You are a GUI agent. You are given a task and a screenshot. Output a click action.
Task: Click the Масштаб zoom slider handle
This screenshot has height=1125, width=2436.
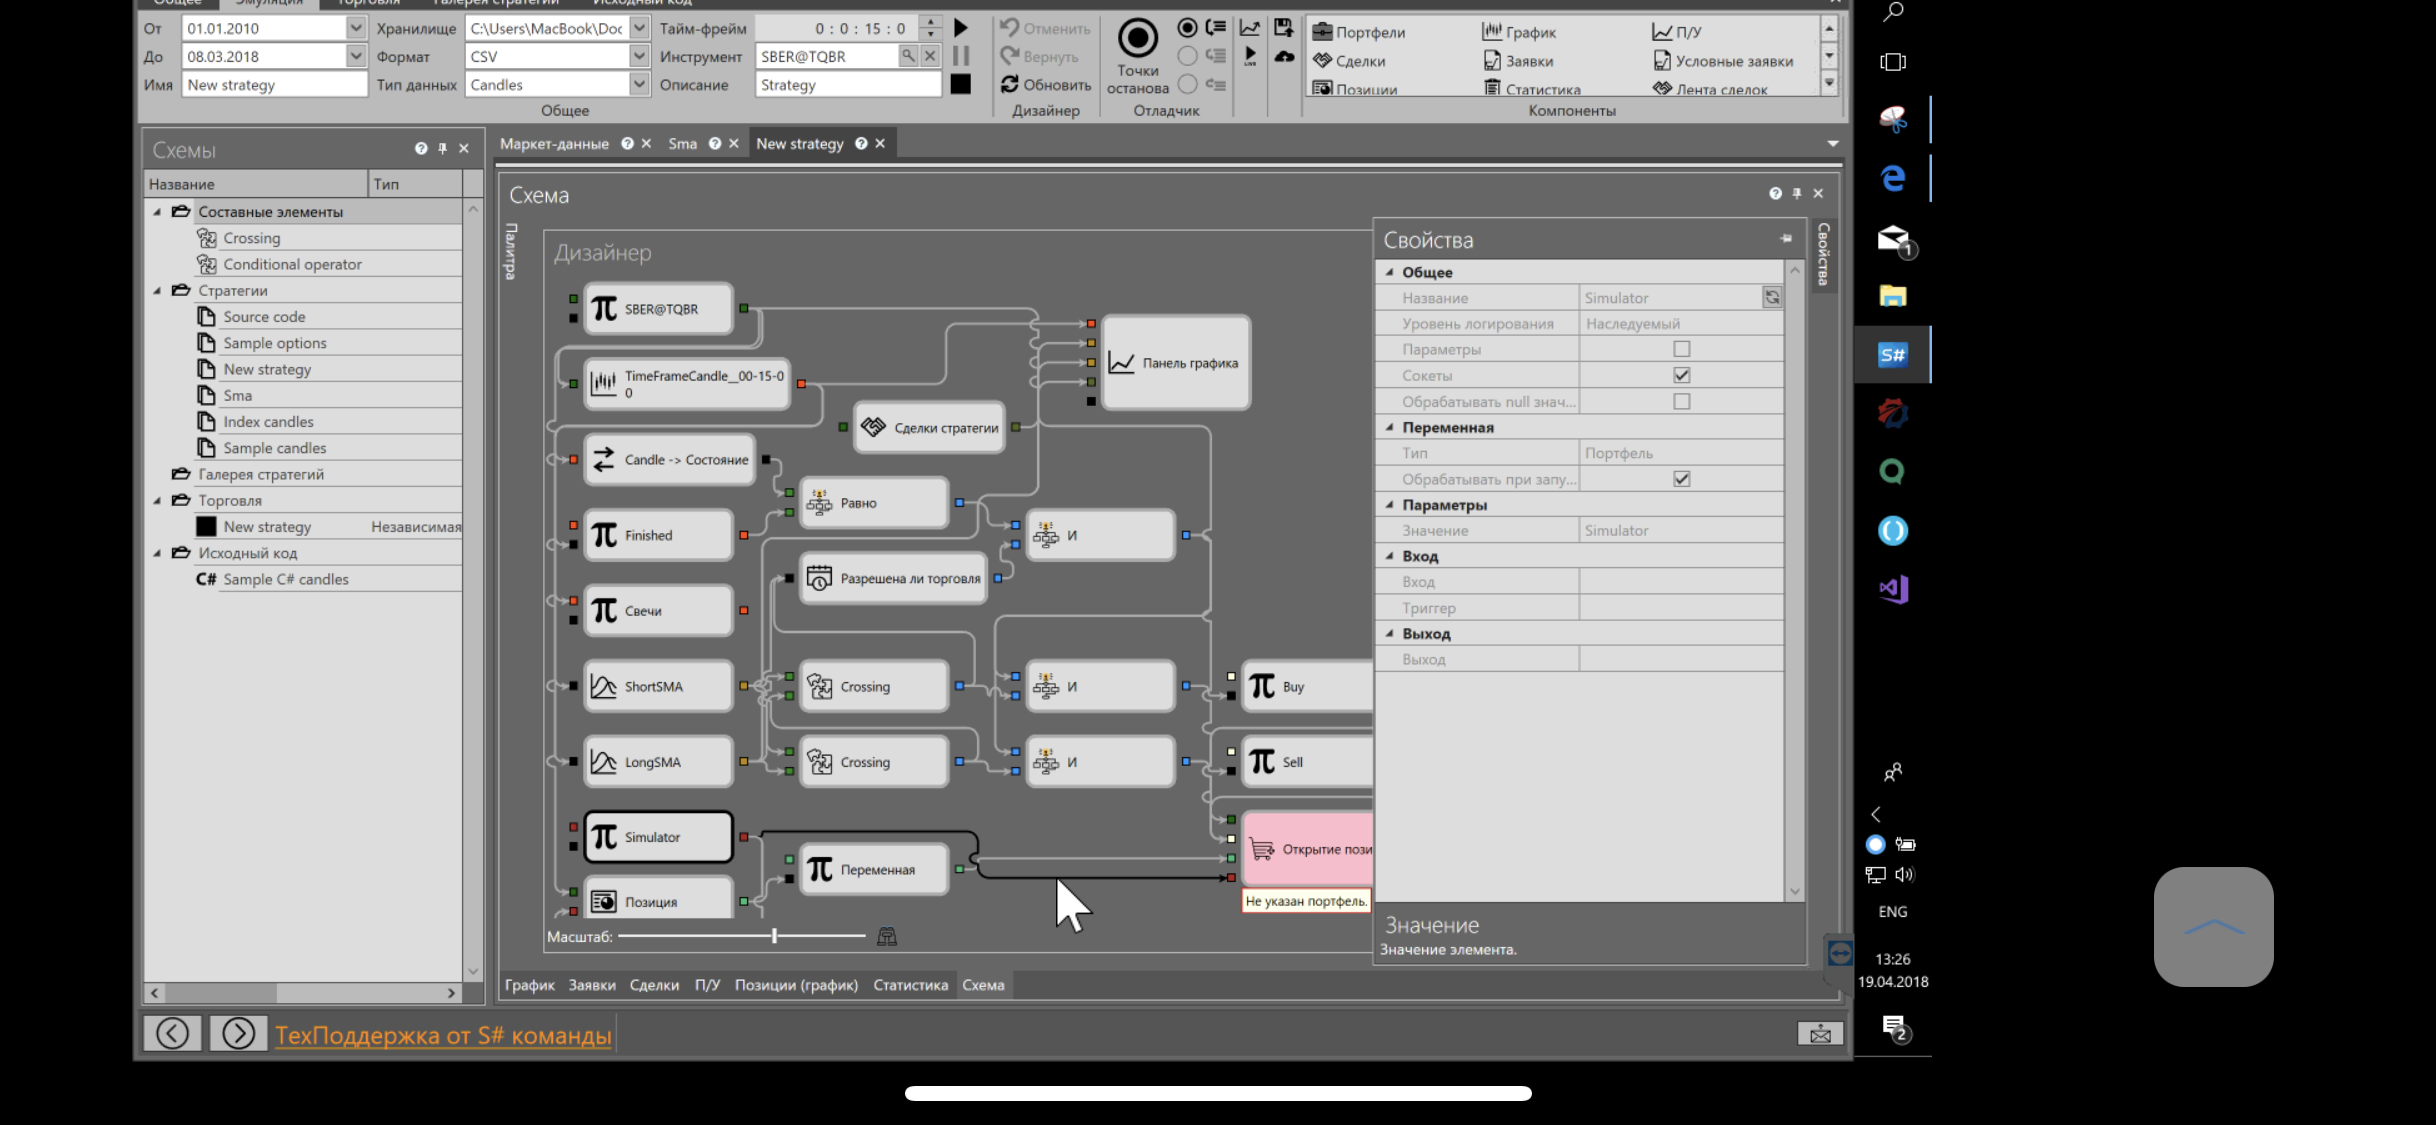tap(775, 936)
